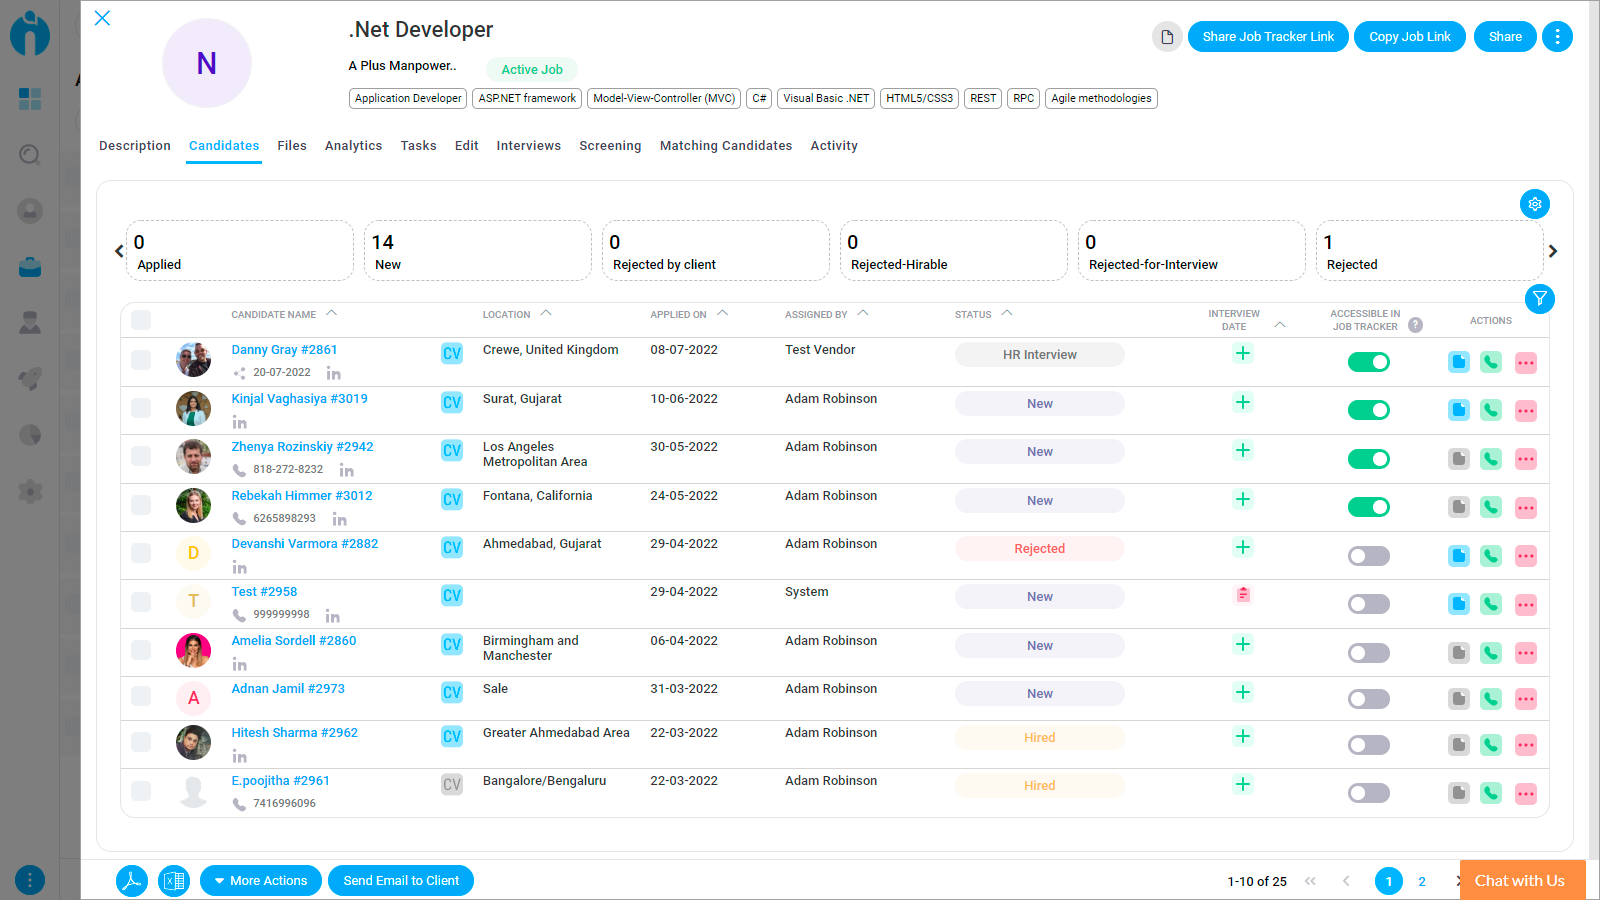Export candidates as PDF
1600x900 pixels.
131,881
